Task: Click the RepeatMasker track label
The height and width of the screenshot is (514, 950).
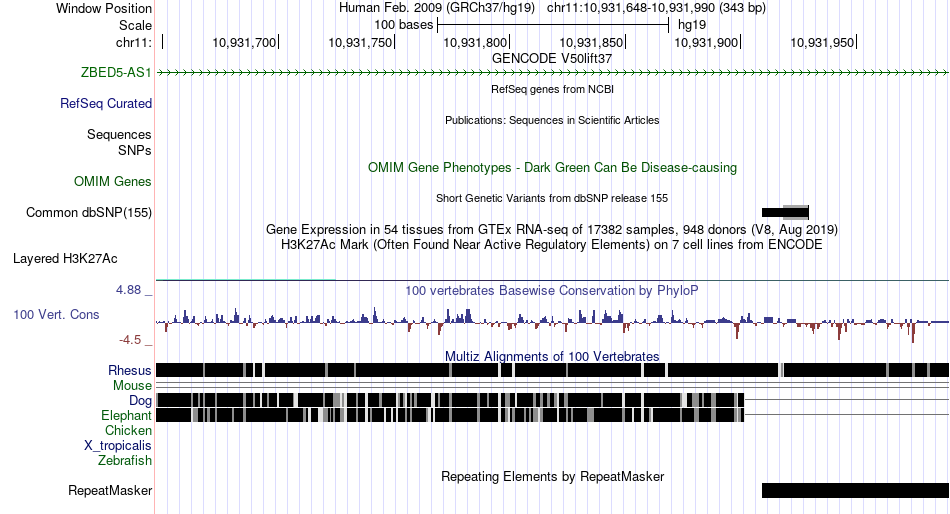Action: (x=110, y=490)
